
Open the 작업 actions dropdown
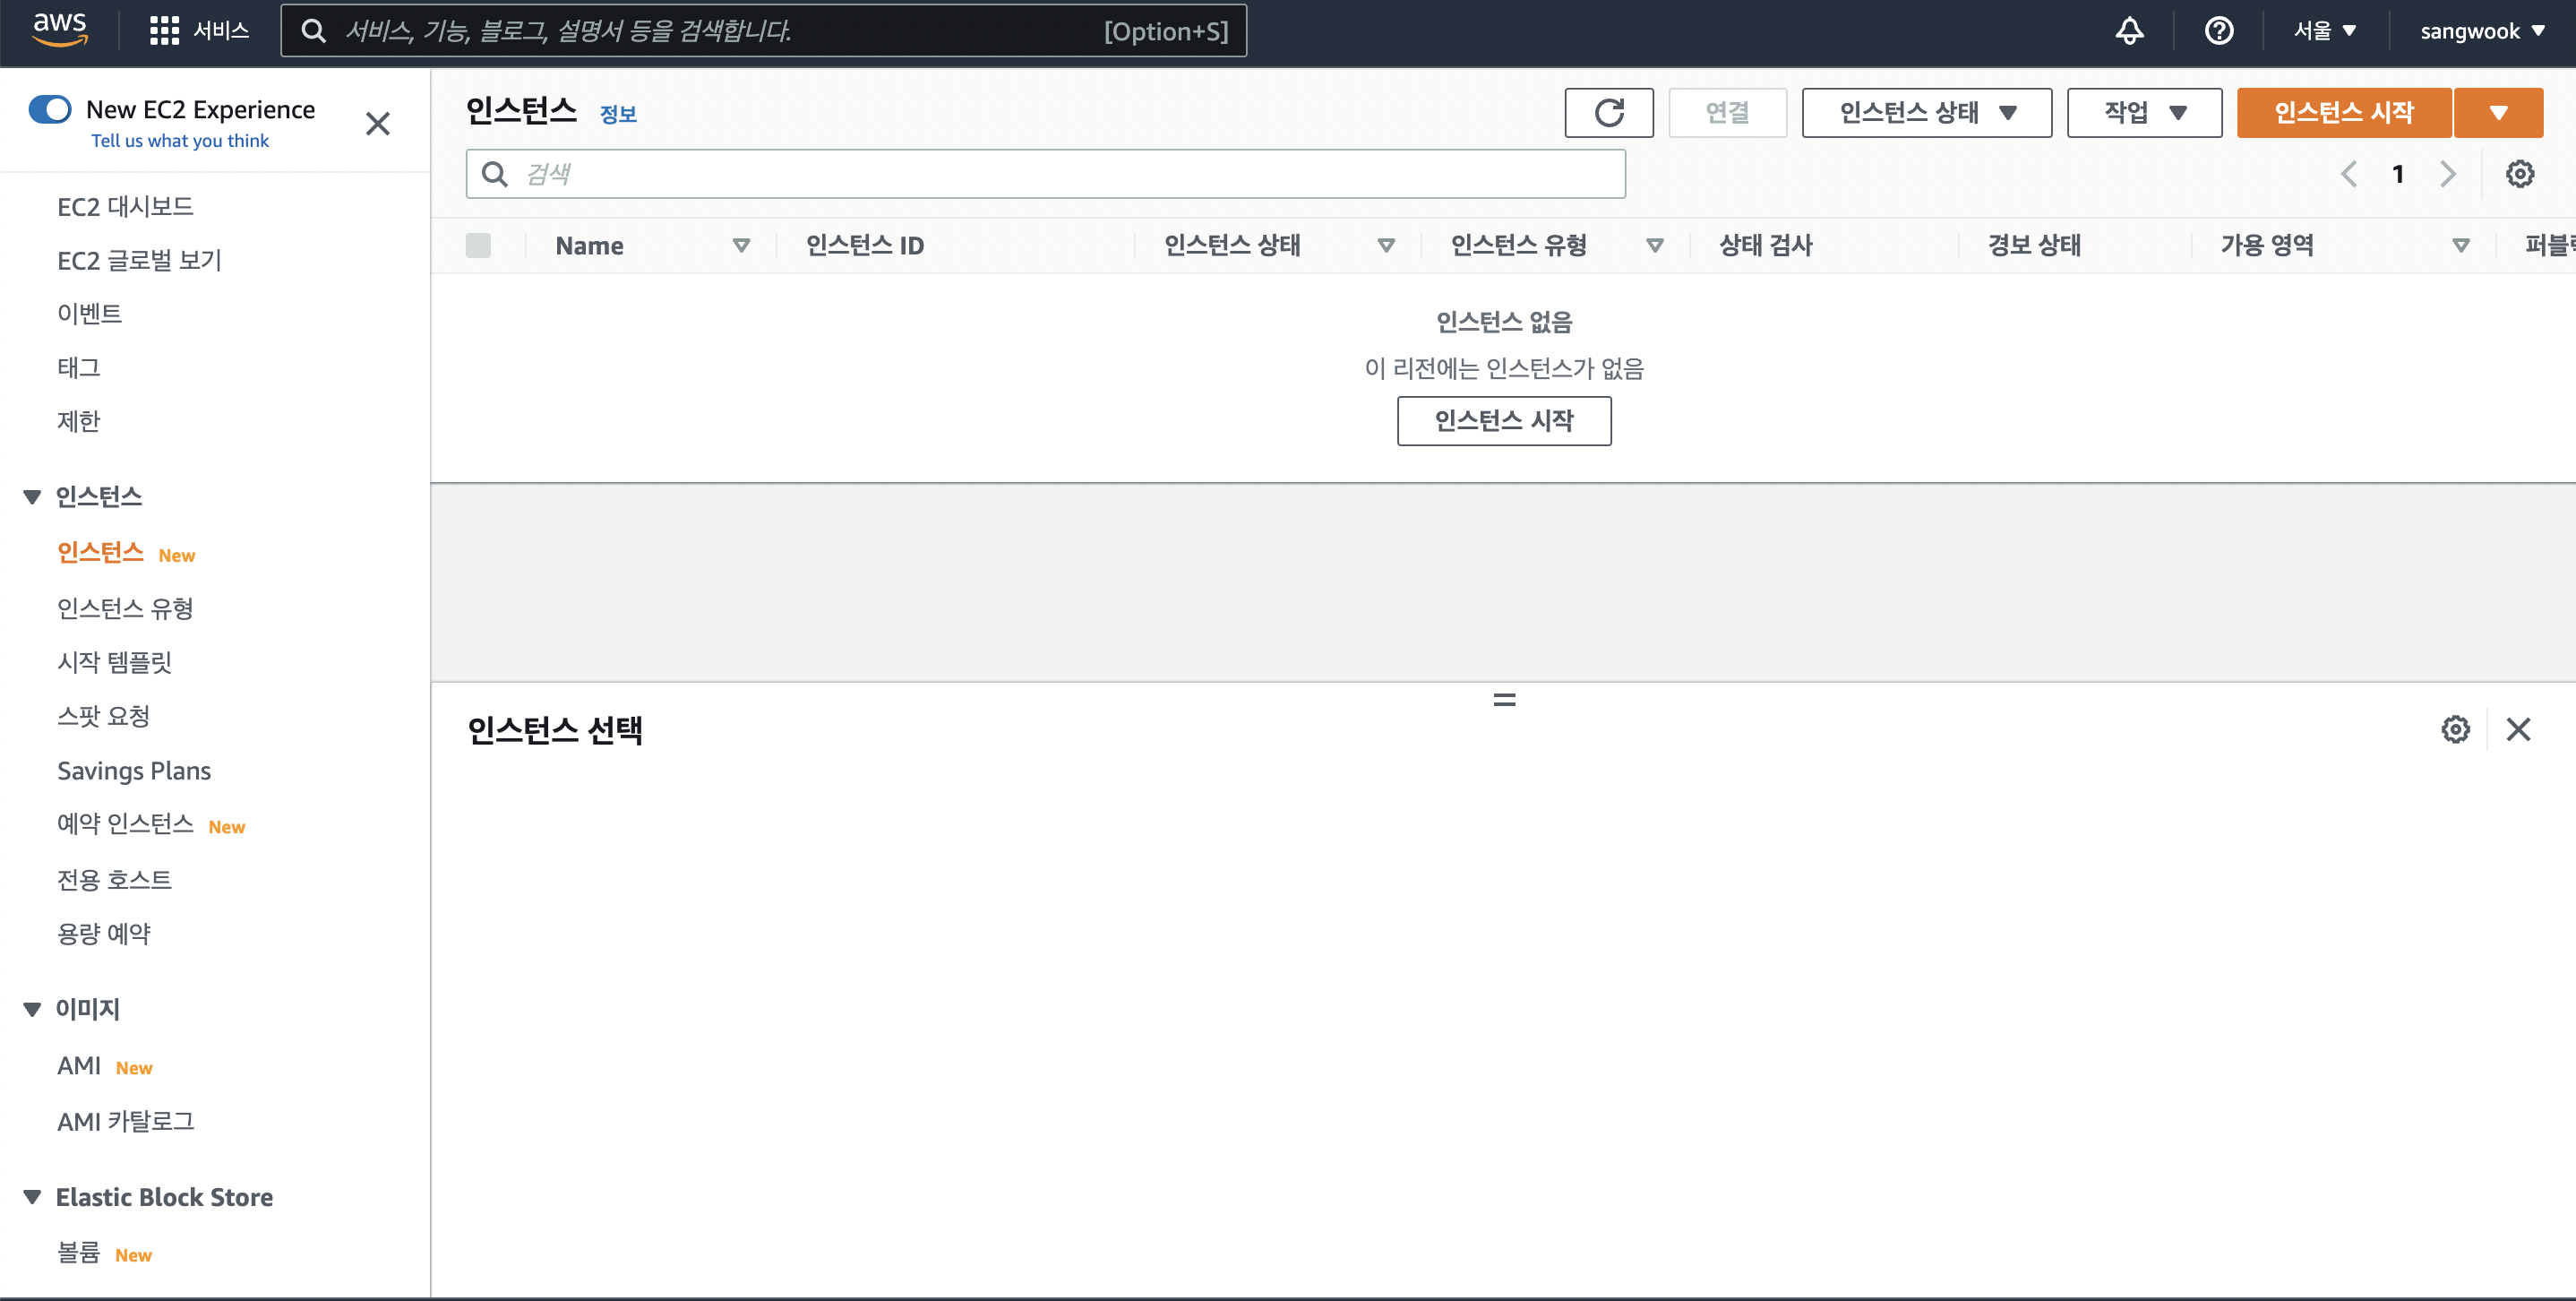pos(2144,113)
